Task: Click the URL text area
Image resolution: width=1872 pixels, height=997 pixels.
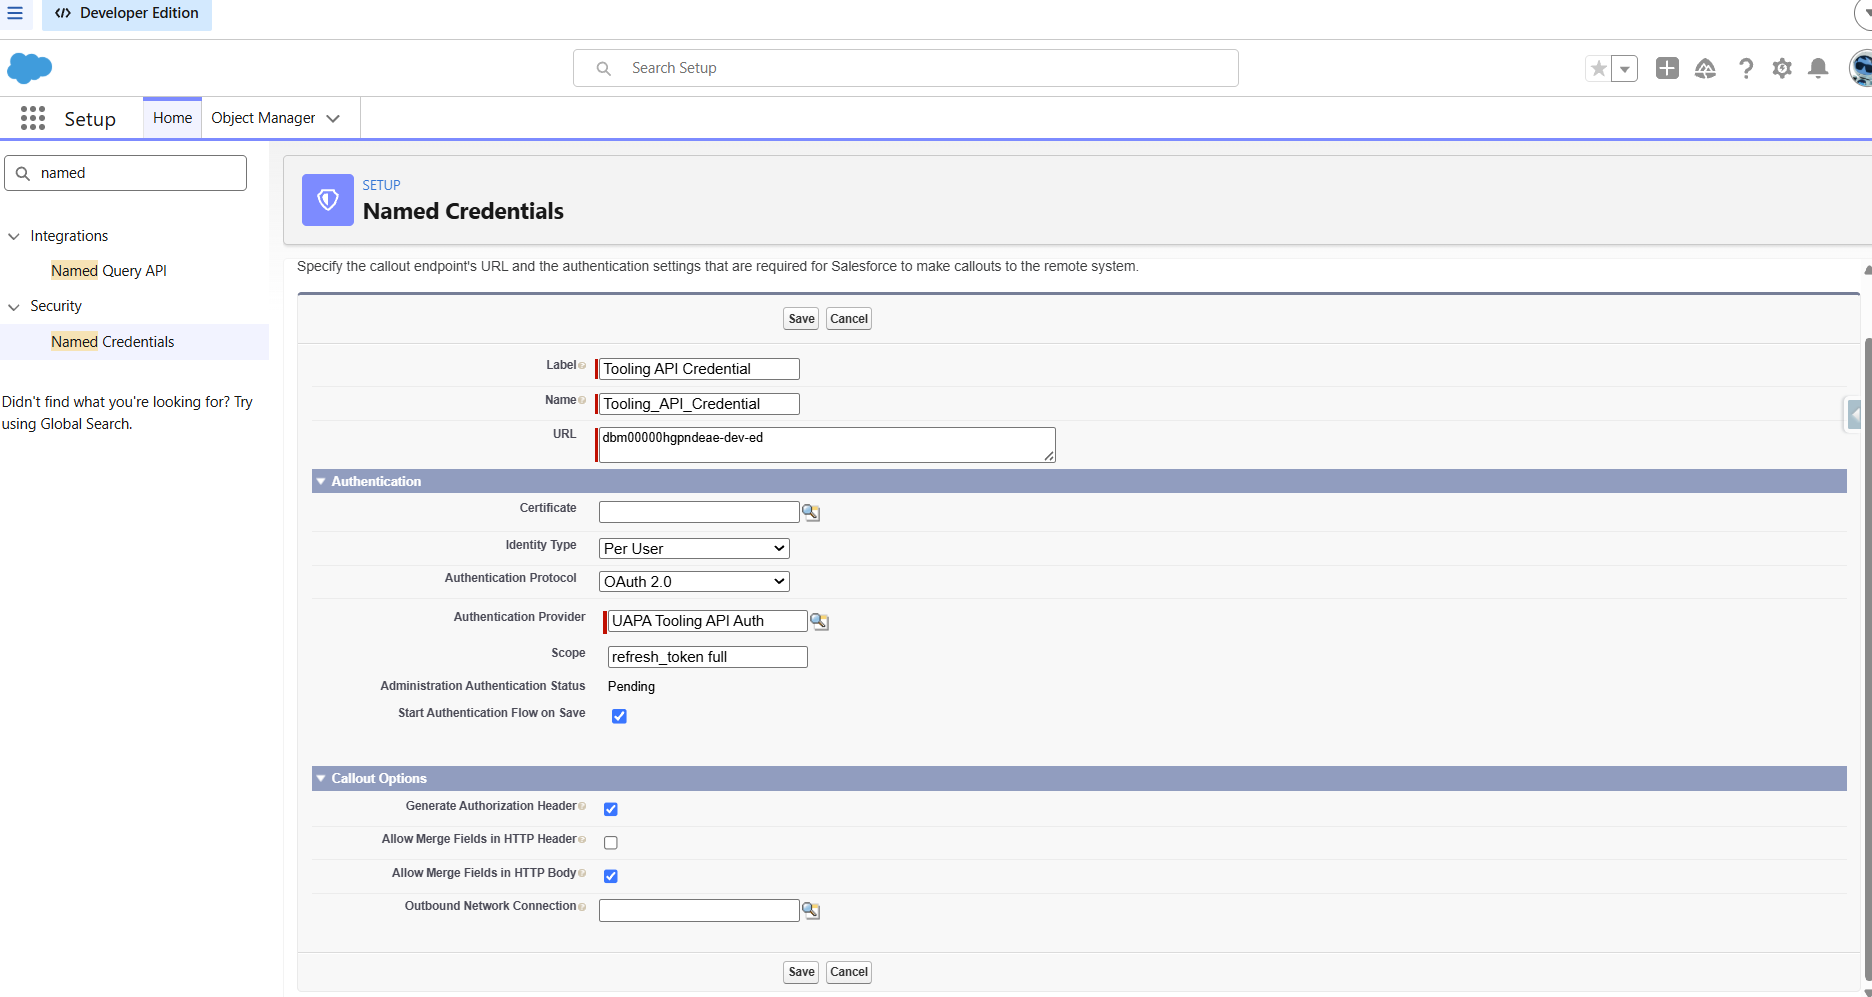Action: [x=827, y=445]
